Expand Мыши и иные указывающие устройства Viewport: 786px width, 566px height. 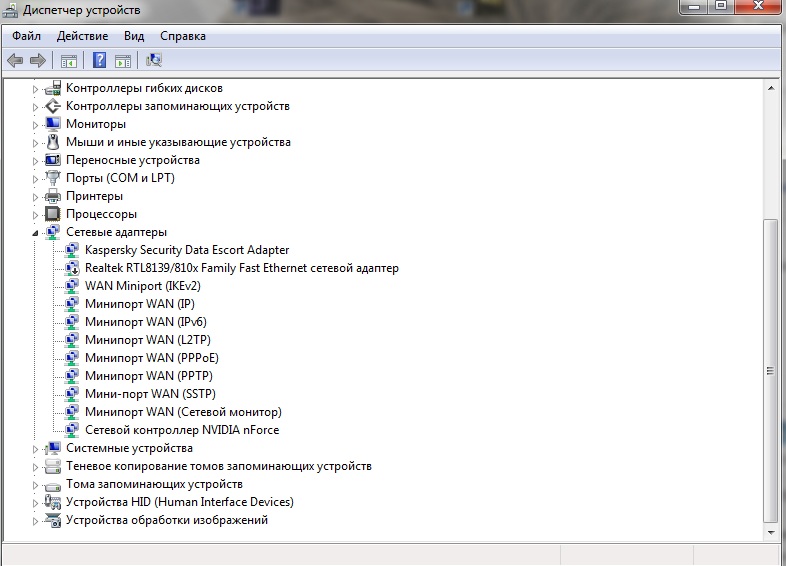(35, 143)
